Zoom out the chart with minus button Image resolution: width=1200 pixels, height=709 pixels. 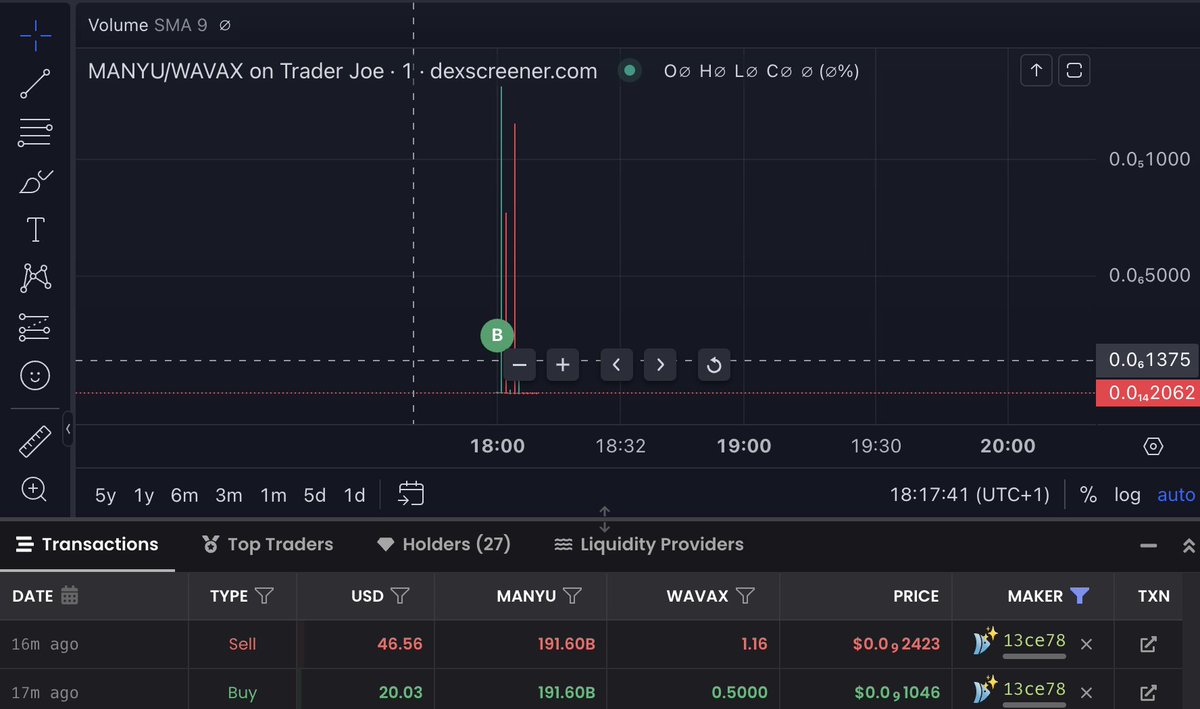click(x=519, y=365)
